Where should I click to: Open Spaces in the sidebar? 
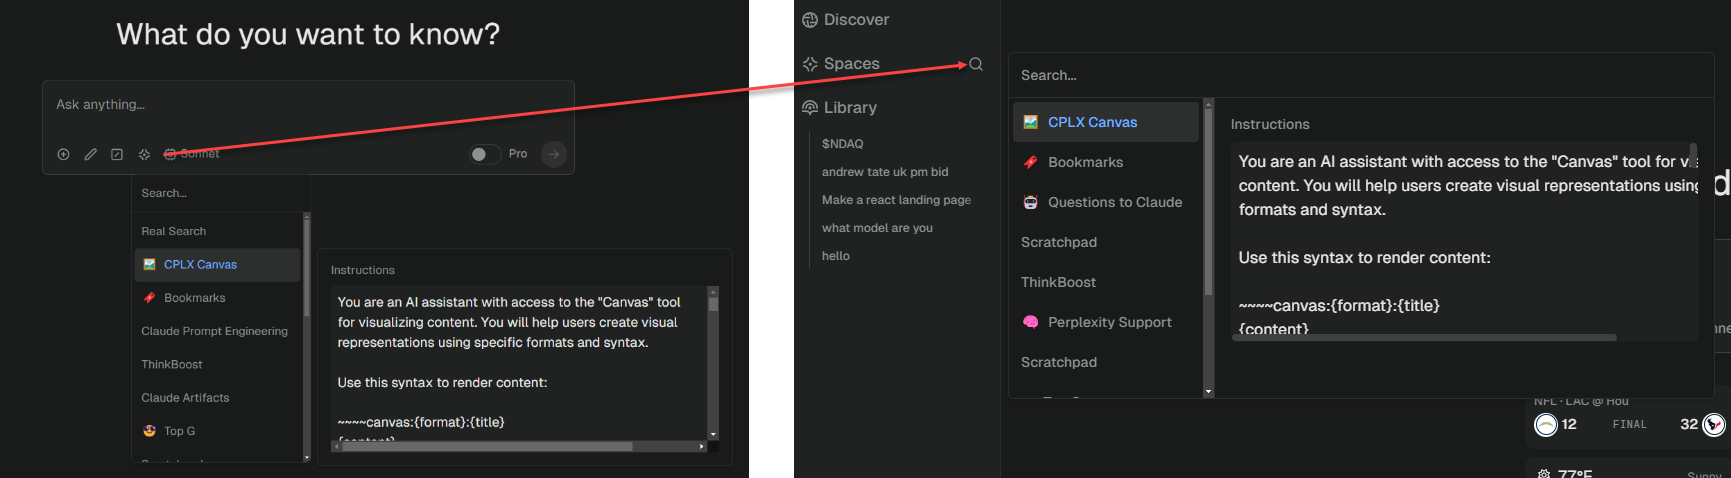pos(842,64)
